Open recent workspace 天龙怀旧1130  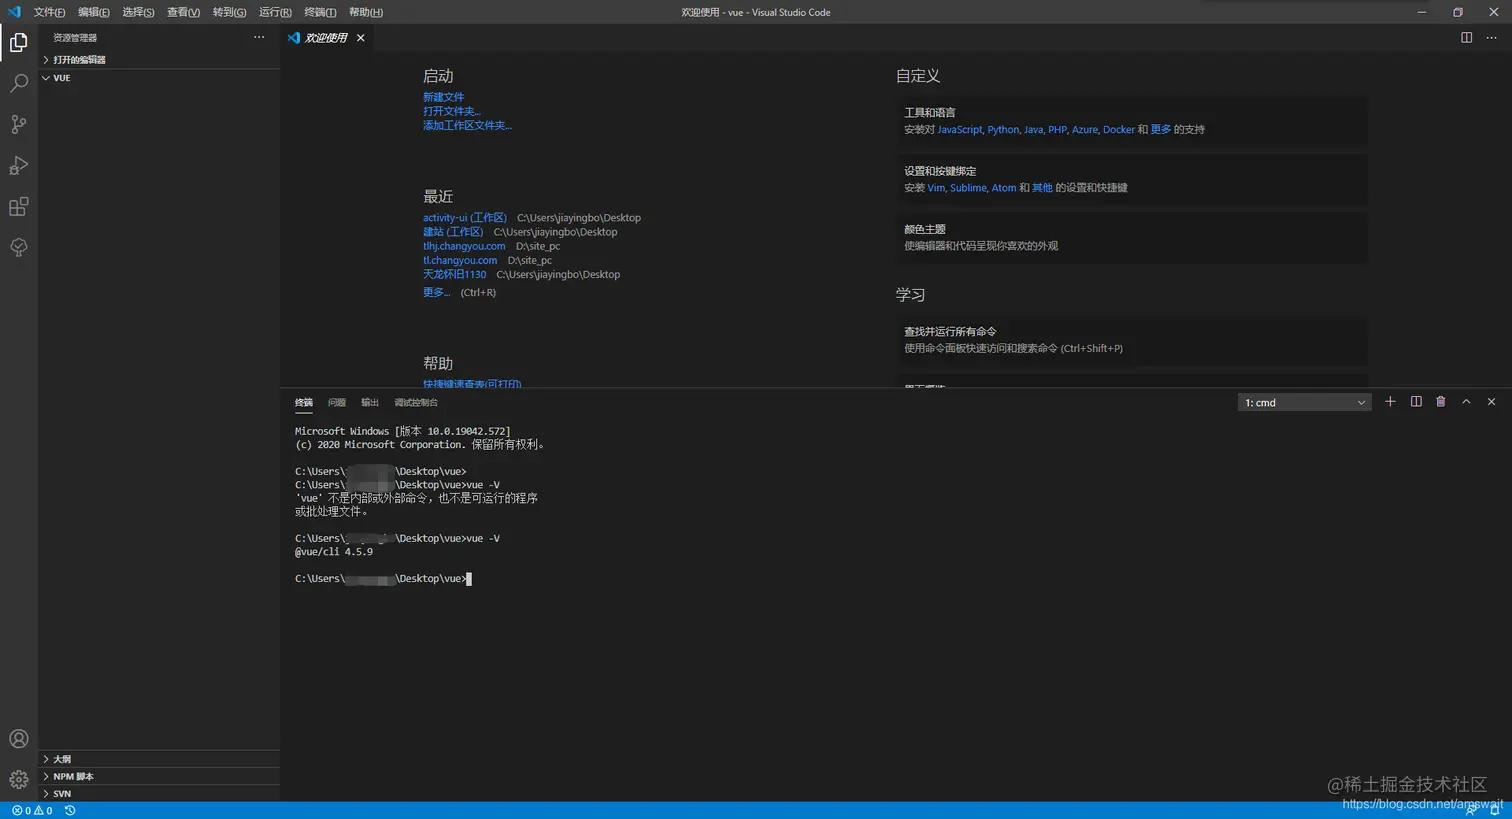pyautogui.click(x=454, y=274)
